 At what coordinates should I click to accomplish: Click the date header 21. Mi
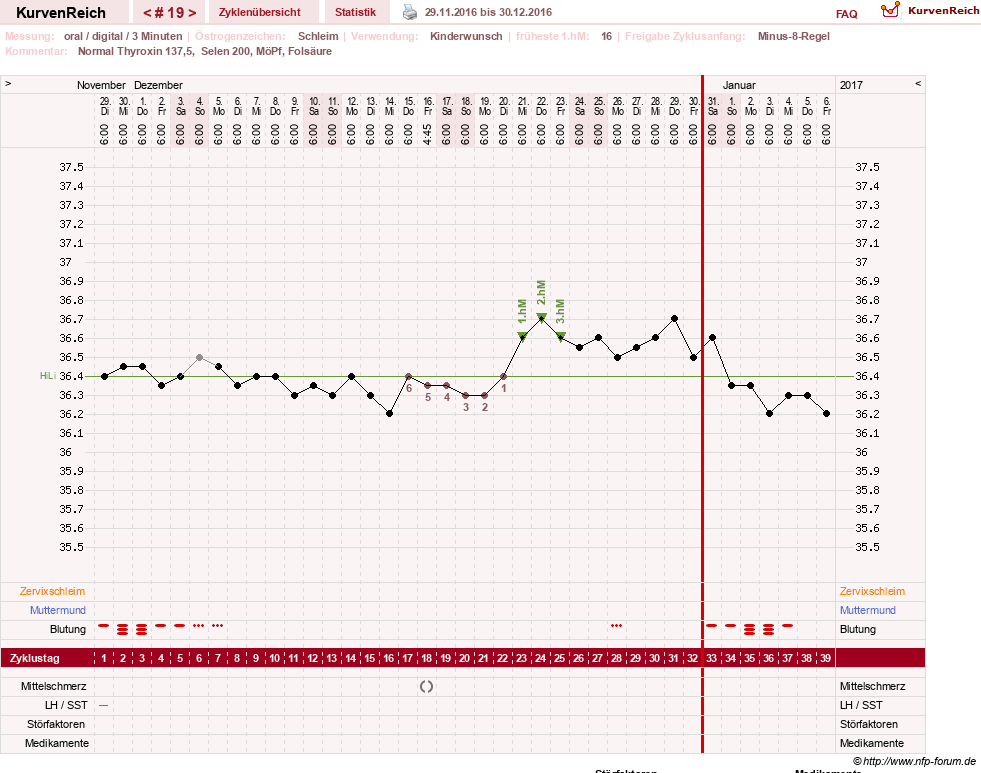click(x=523, y=106)
